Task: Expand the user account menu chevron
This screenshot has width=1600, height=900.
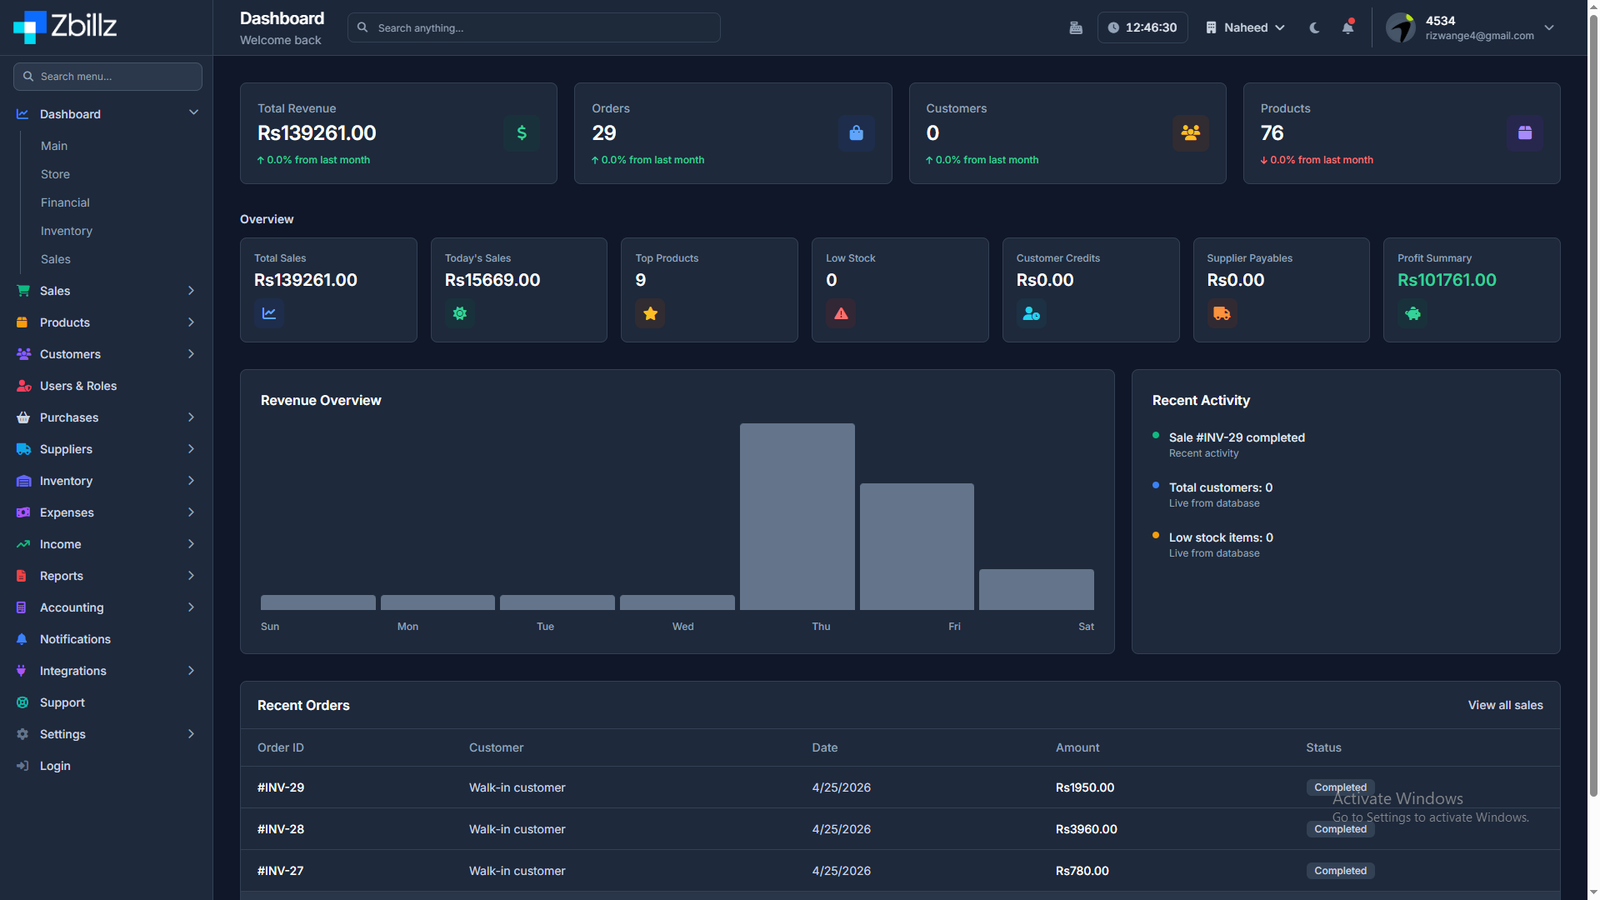Action: (x=1549, y=28)
